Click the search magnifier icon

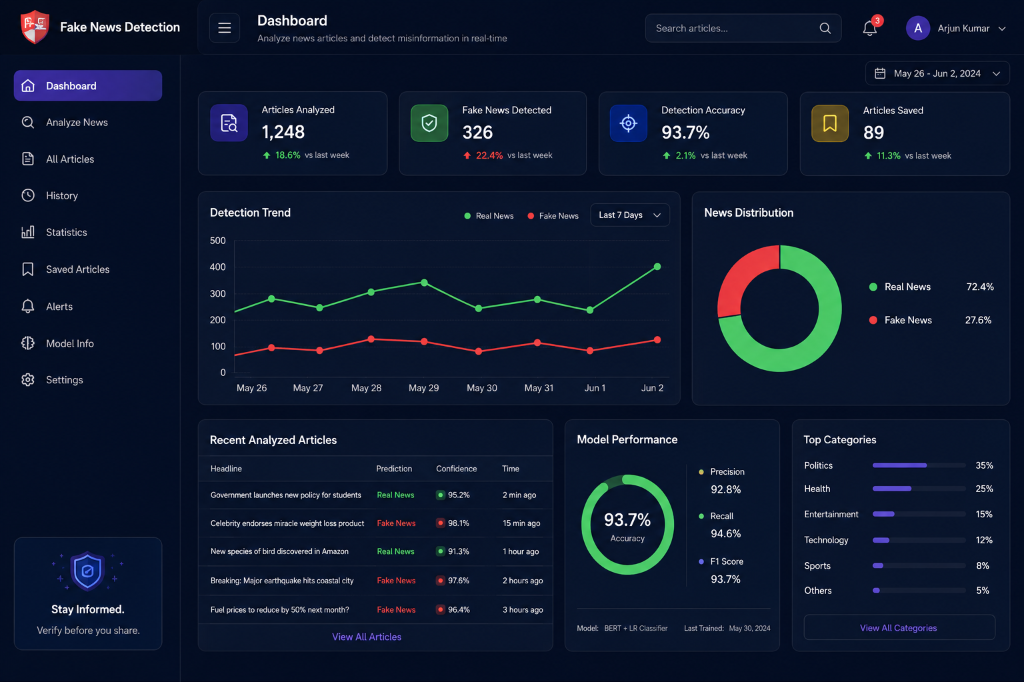825,28
